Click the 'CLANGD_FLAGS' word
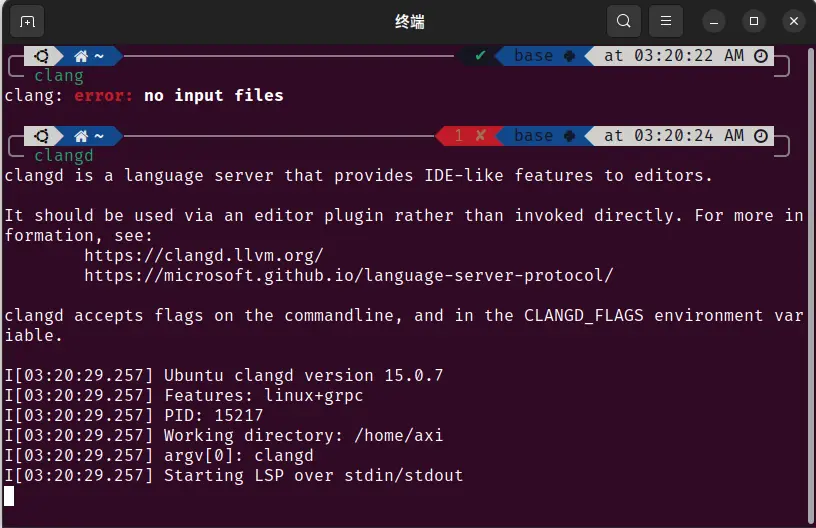The image size is (816, 528). pos(583,315)
